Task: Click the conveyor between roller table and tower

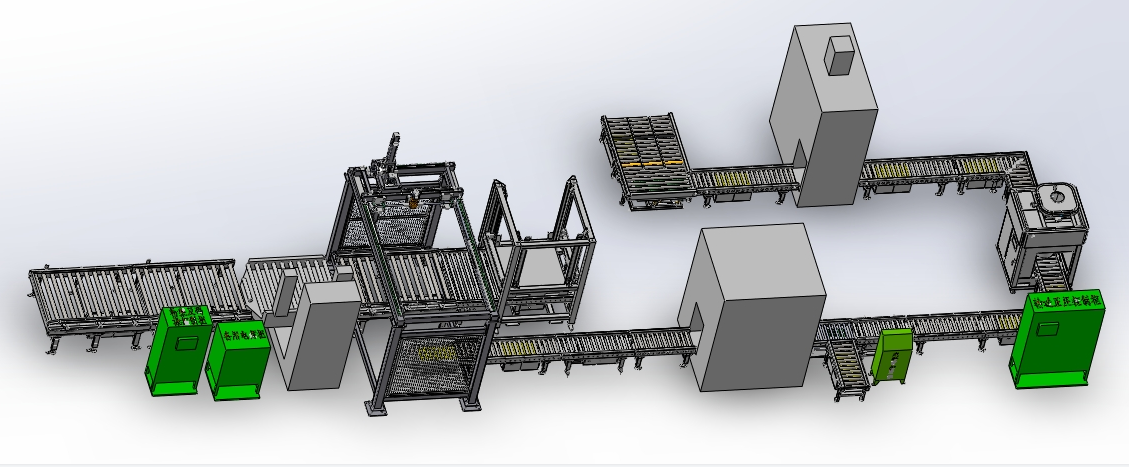Action: [x=740, y=179]
